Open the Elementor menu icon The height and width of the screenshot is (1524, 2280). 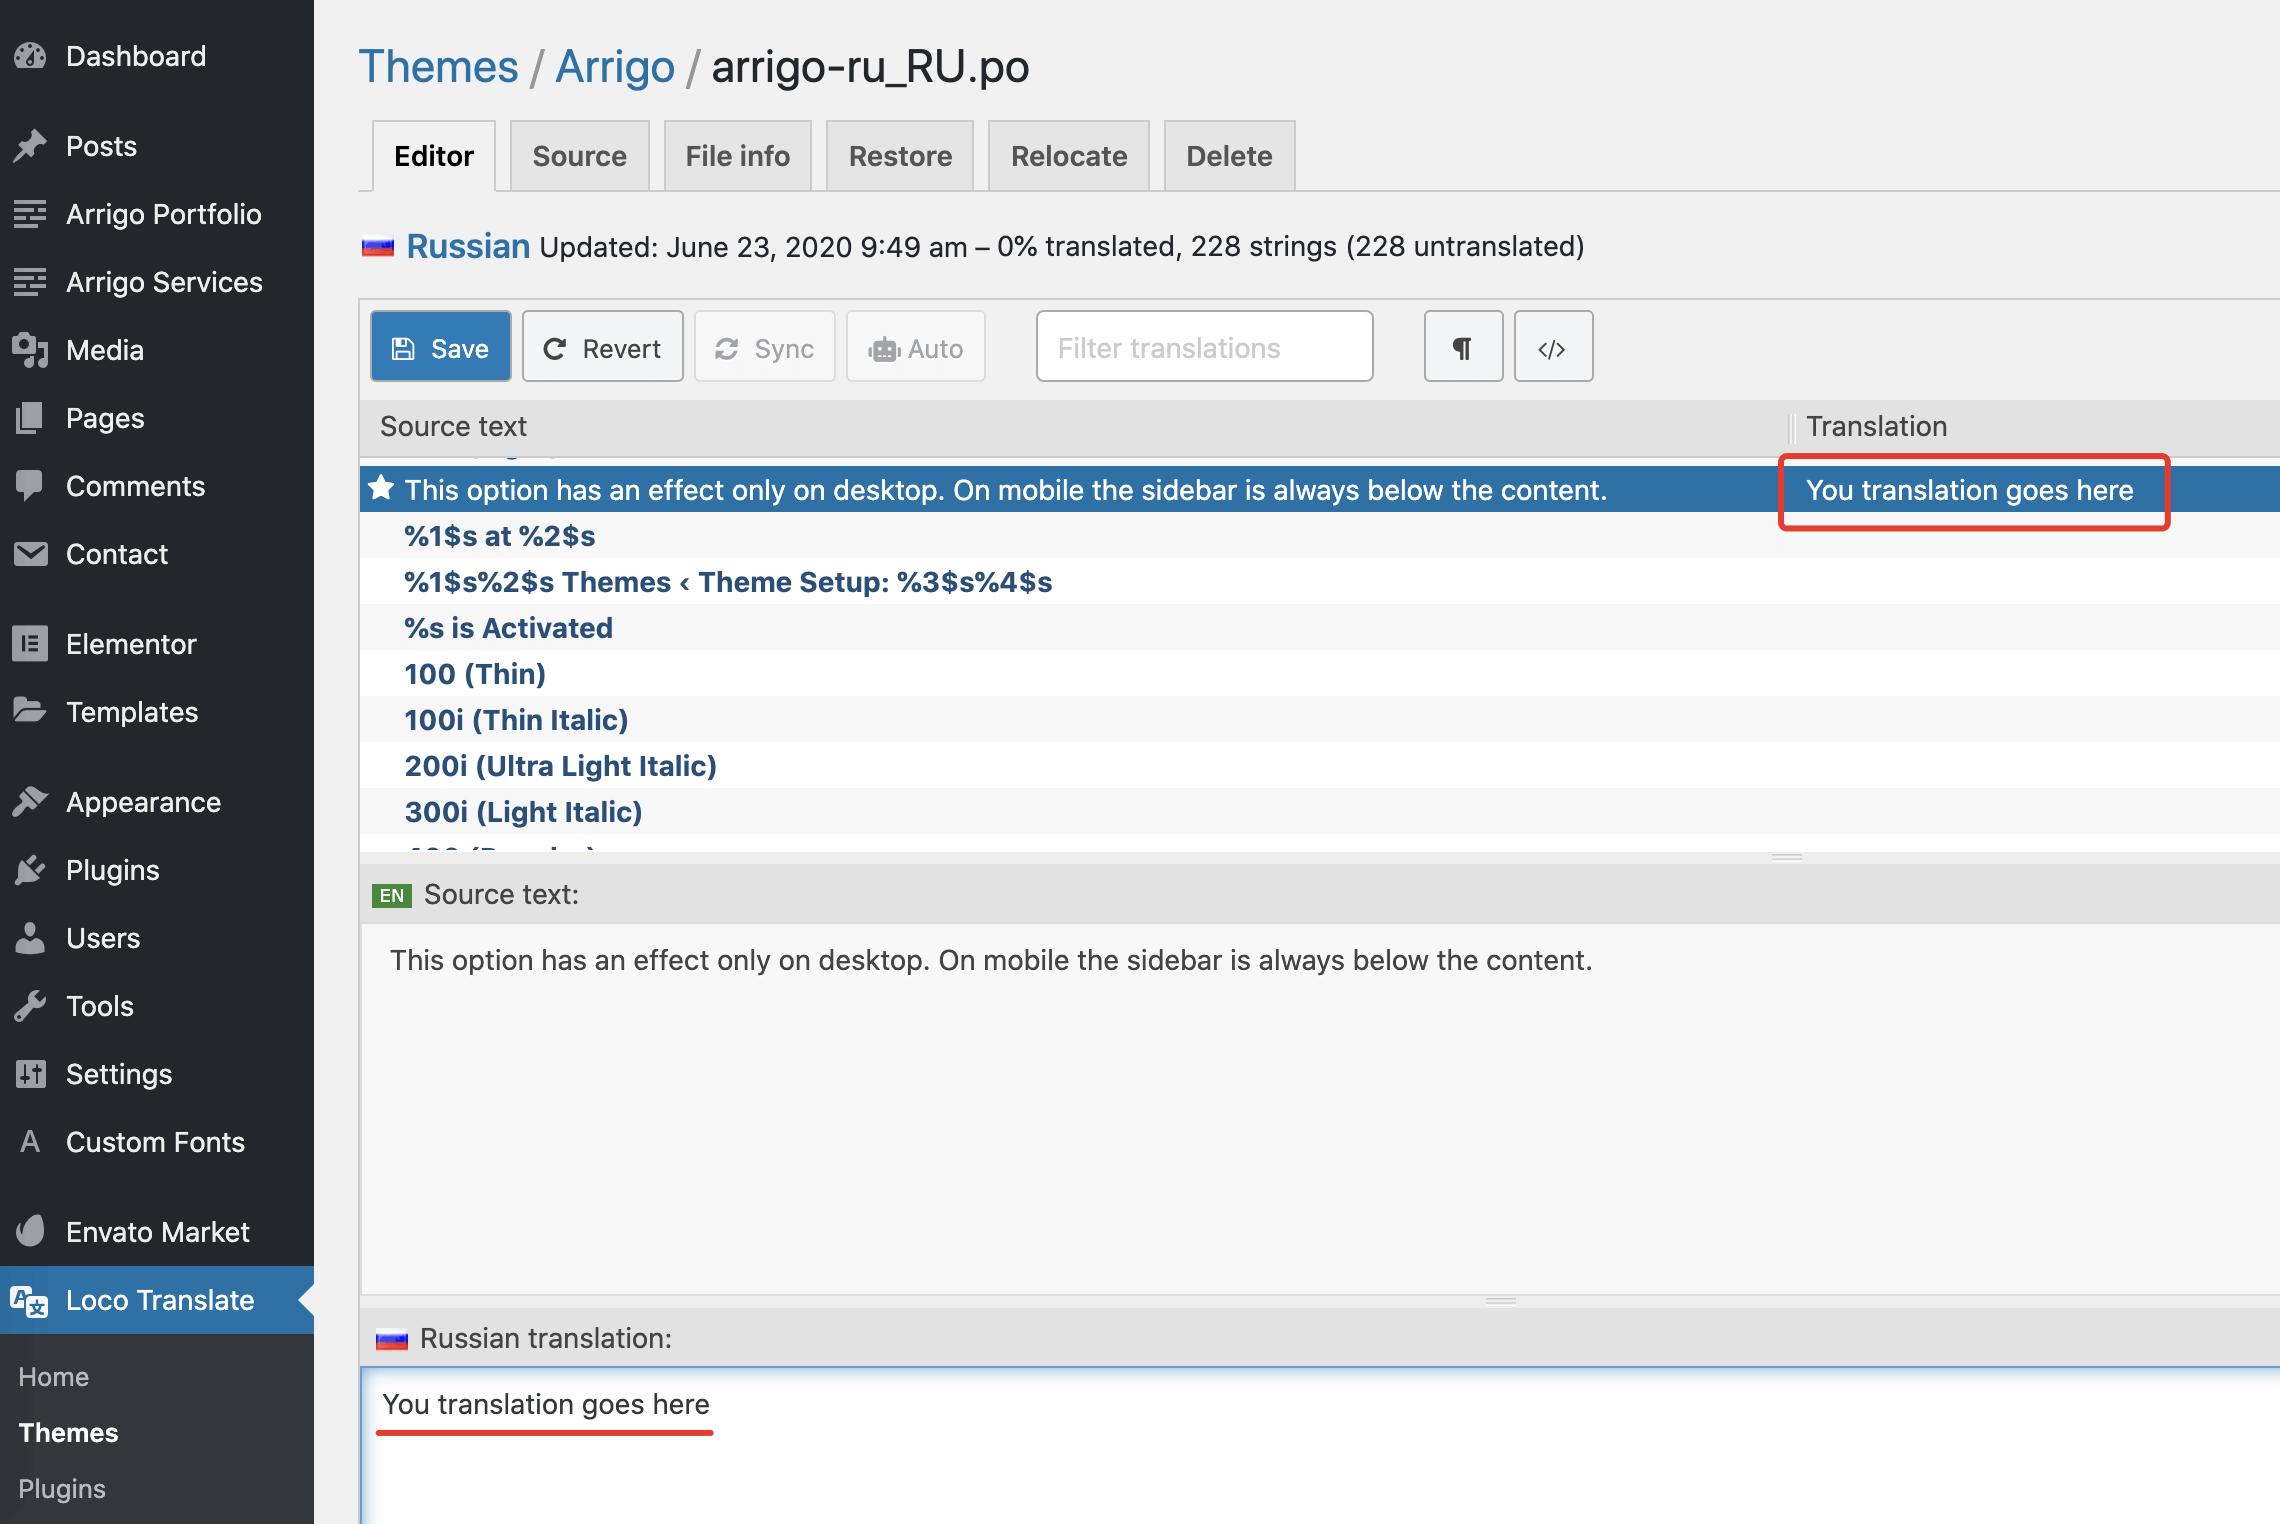pos(30,644)
